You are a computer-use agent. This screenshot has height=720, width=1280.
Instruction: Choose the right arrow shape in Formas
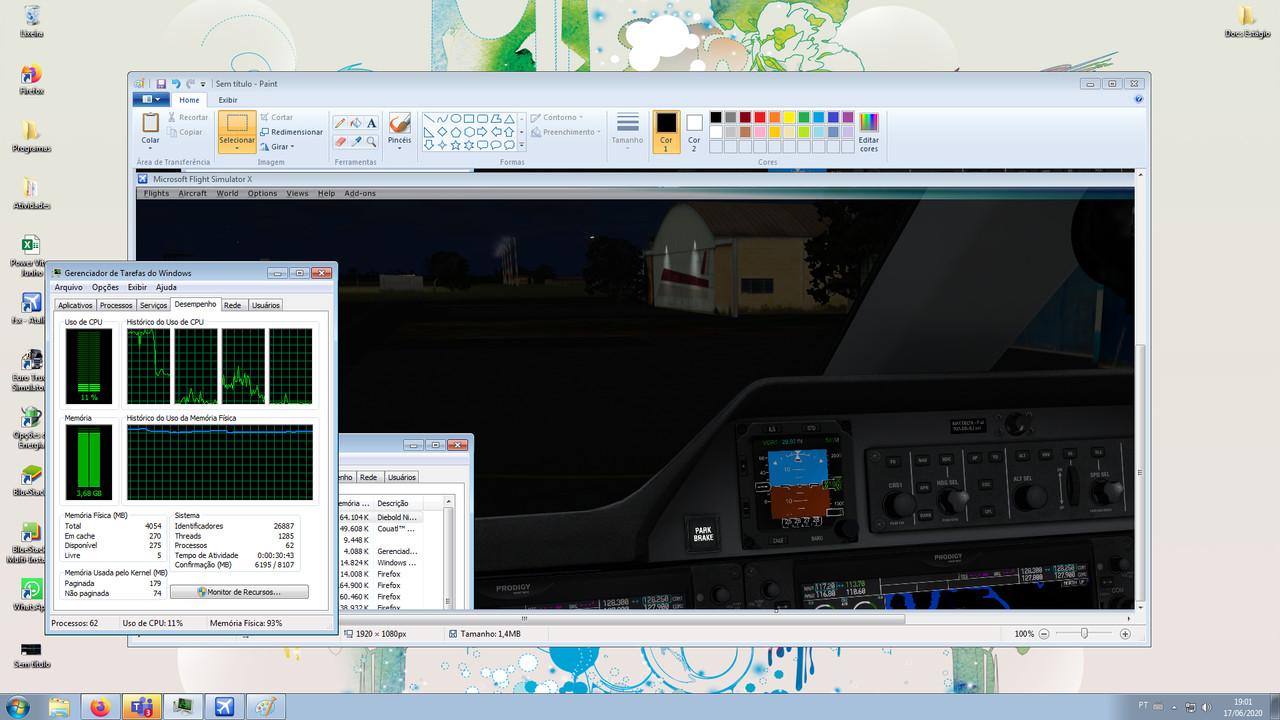coord(482,131)
